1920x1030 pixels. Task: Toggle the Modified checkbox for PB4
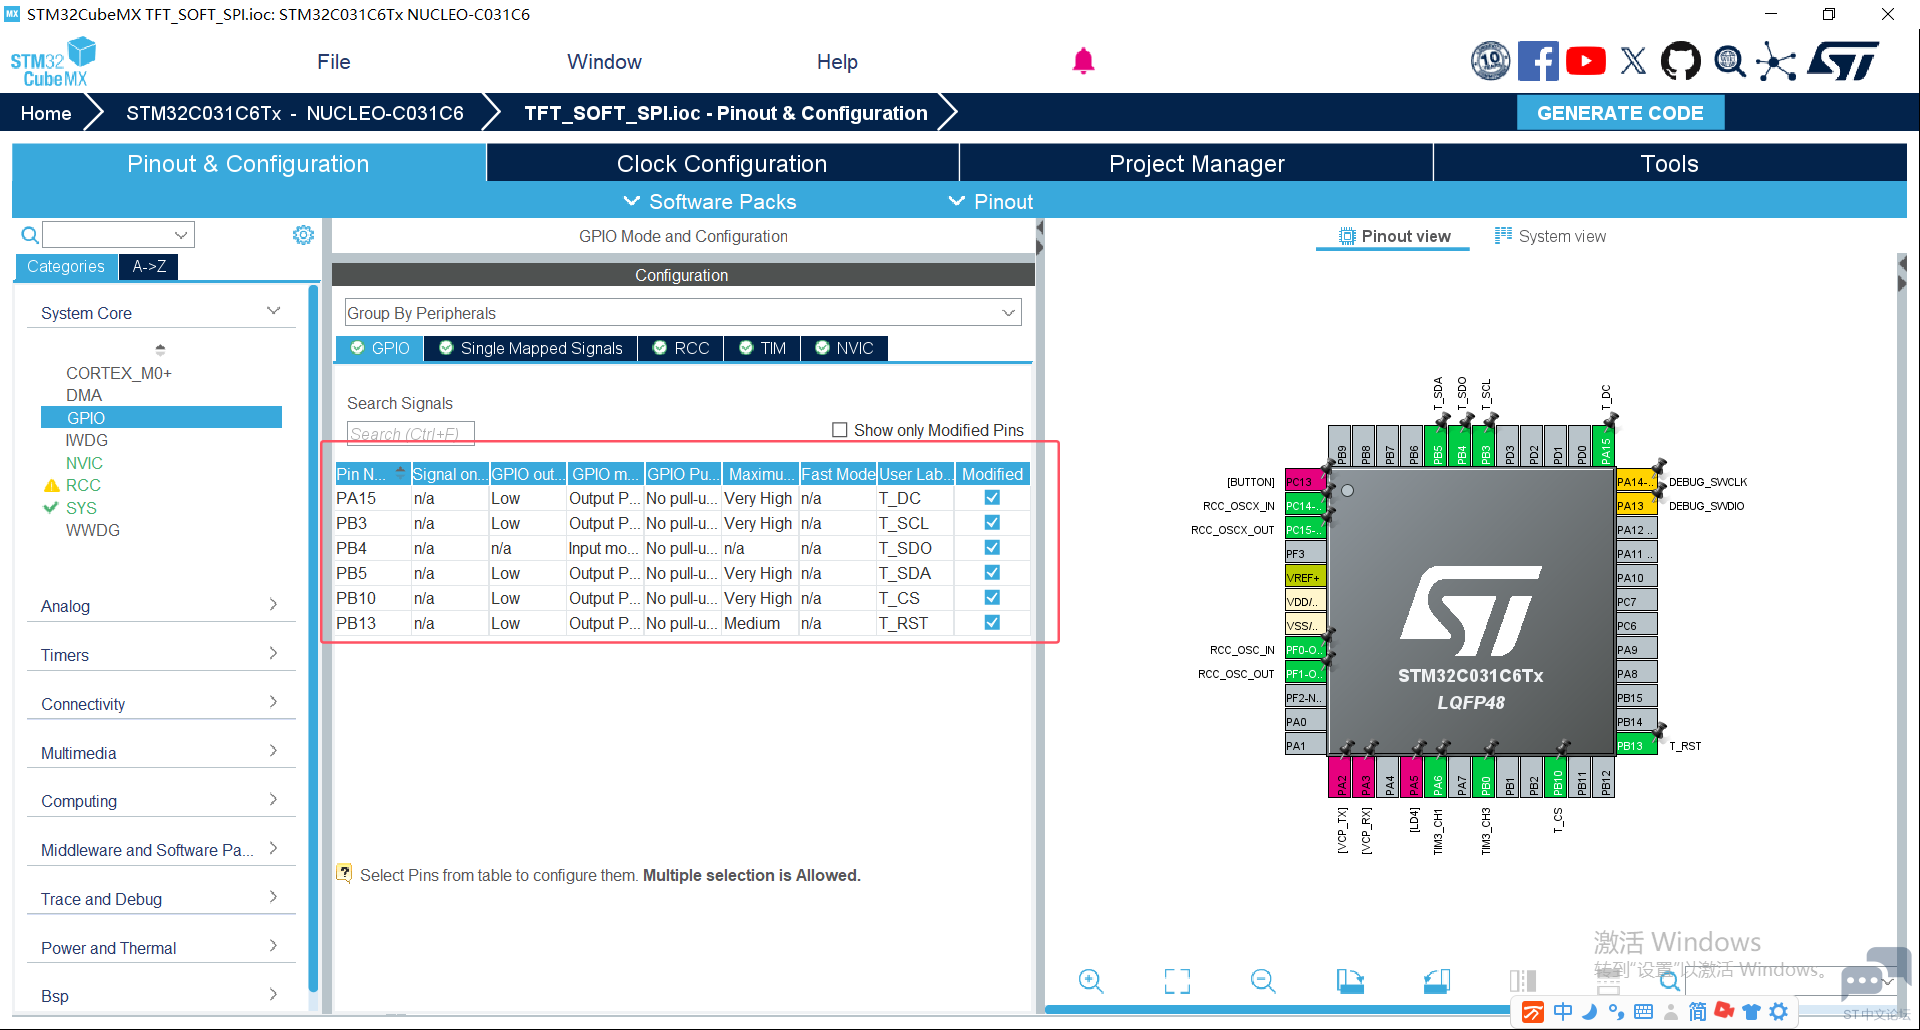992,547
